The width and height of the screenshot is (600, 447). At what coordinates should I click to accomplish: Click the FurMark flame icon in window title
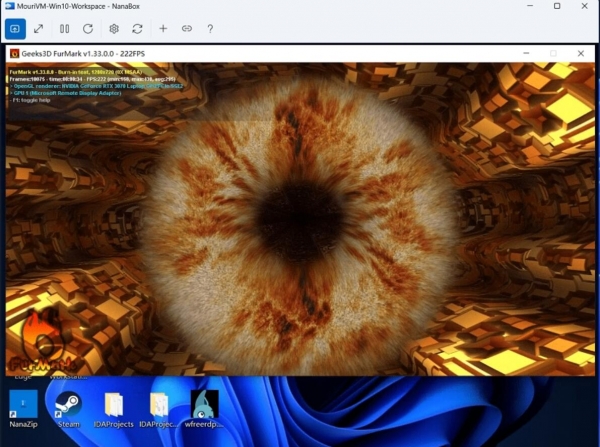[x=15, y=54]
